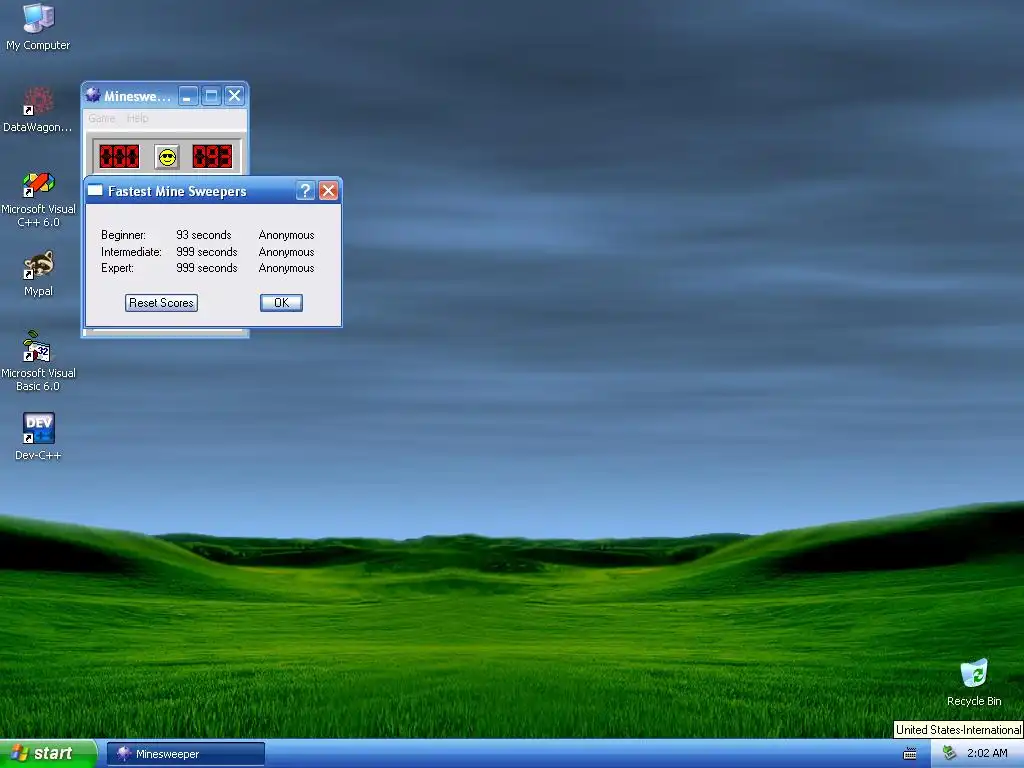The height and width of the screenshot is (768, 1024).
Task: Click Expert's 999 seconds score
Action: pyautogui.click(x=206, y=268)
